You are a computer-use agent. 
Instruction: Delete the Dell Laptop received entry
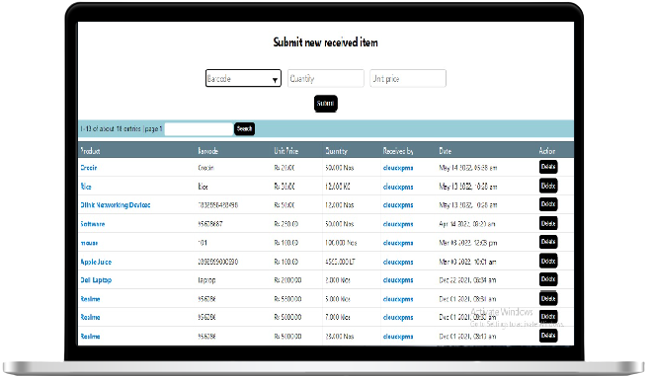[548, 279]
